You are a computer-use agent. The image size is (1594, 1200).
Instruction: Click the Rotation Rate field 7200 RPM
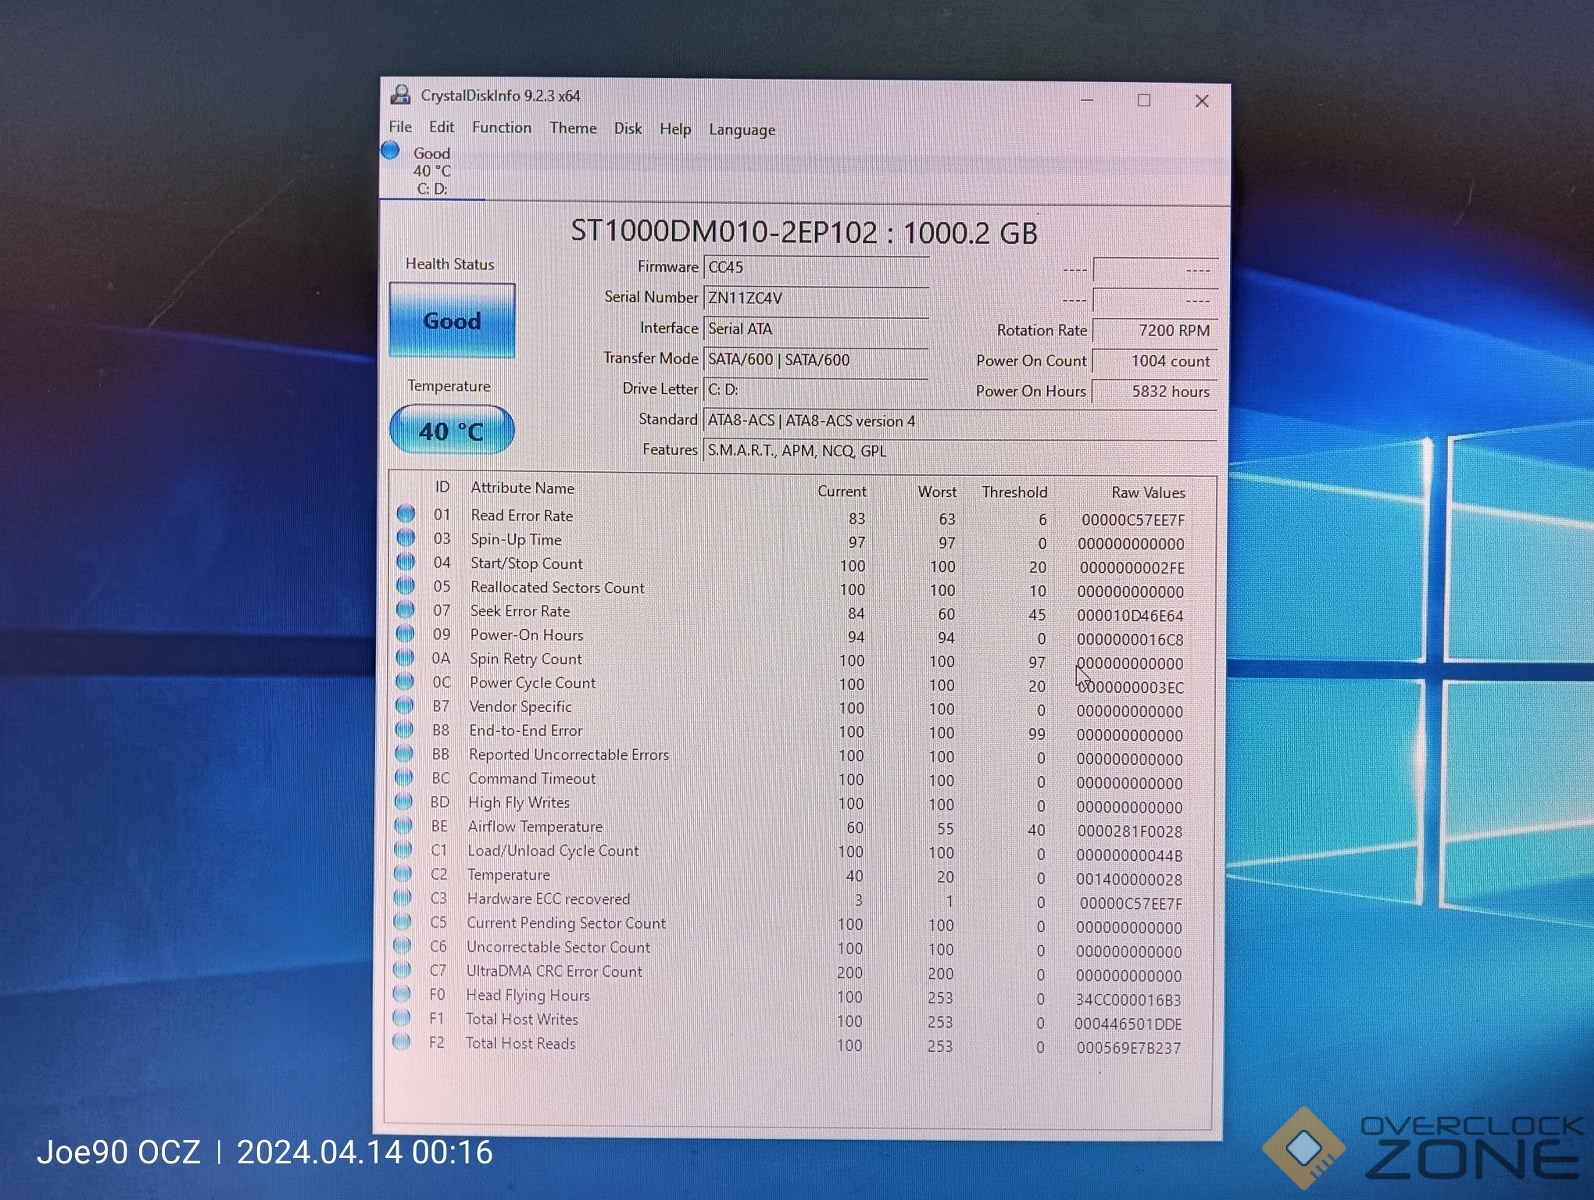[1154, 331]
